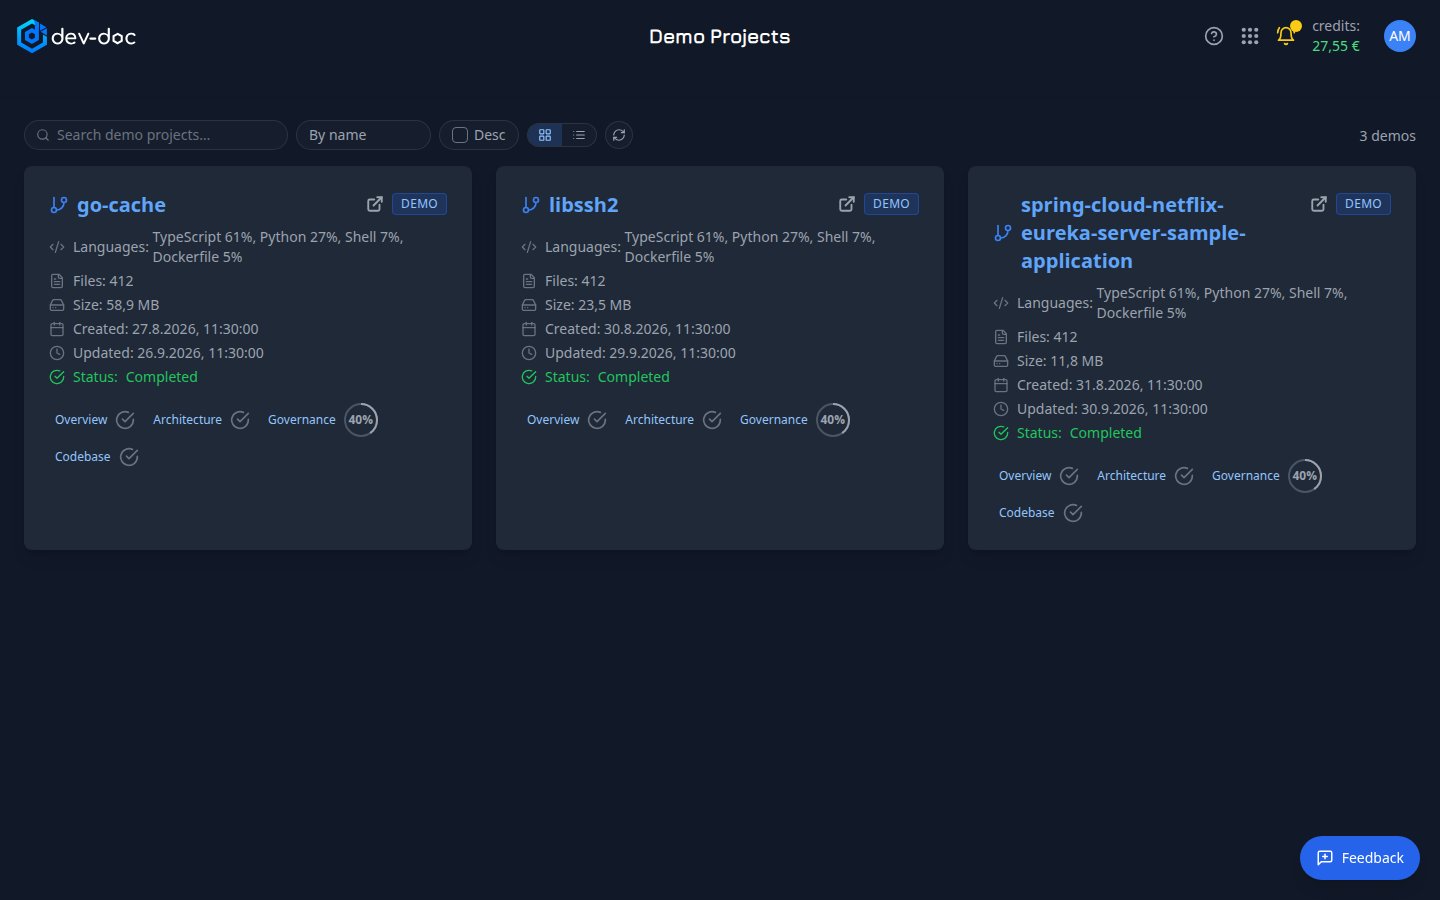
Task: Click the DEMO badge on libssh2
Action: [x=891, y=204]
